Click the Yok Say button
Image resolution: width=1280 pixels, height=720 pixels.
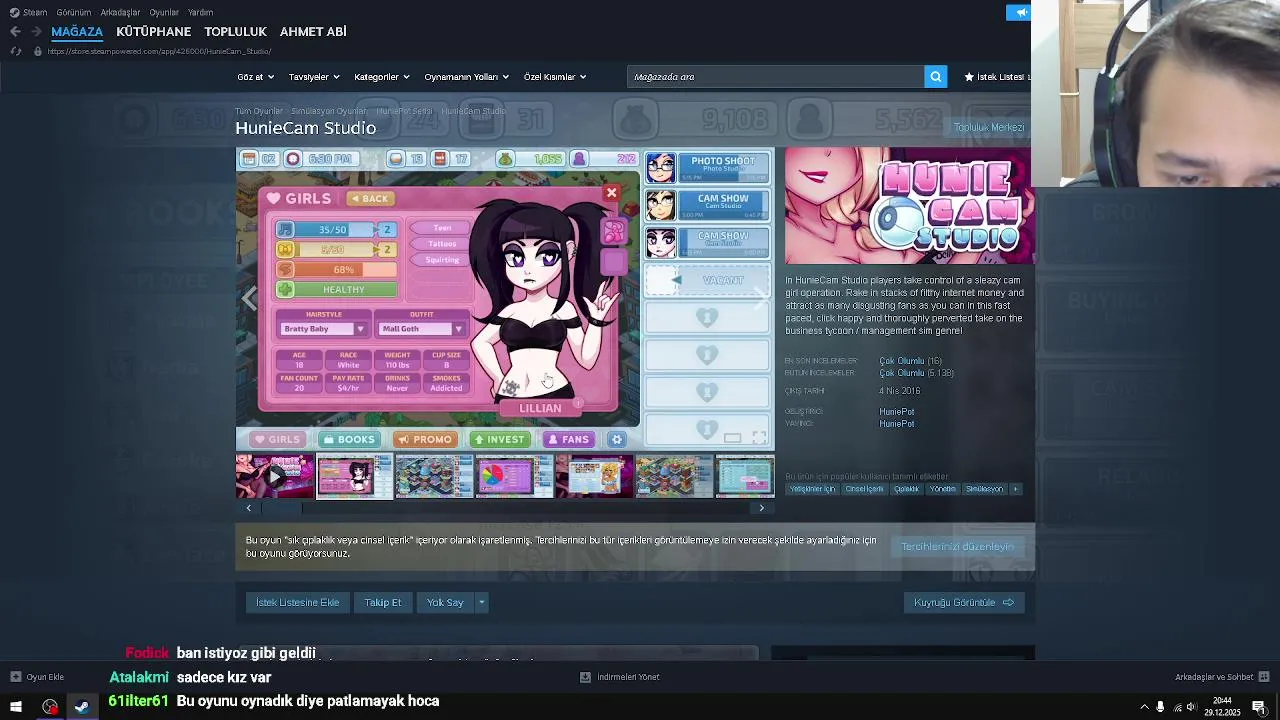pos(445,602)
